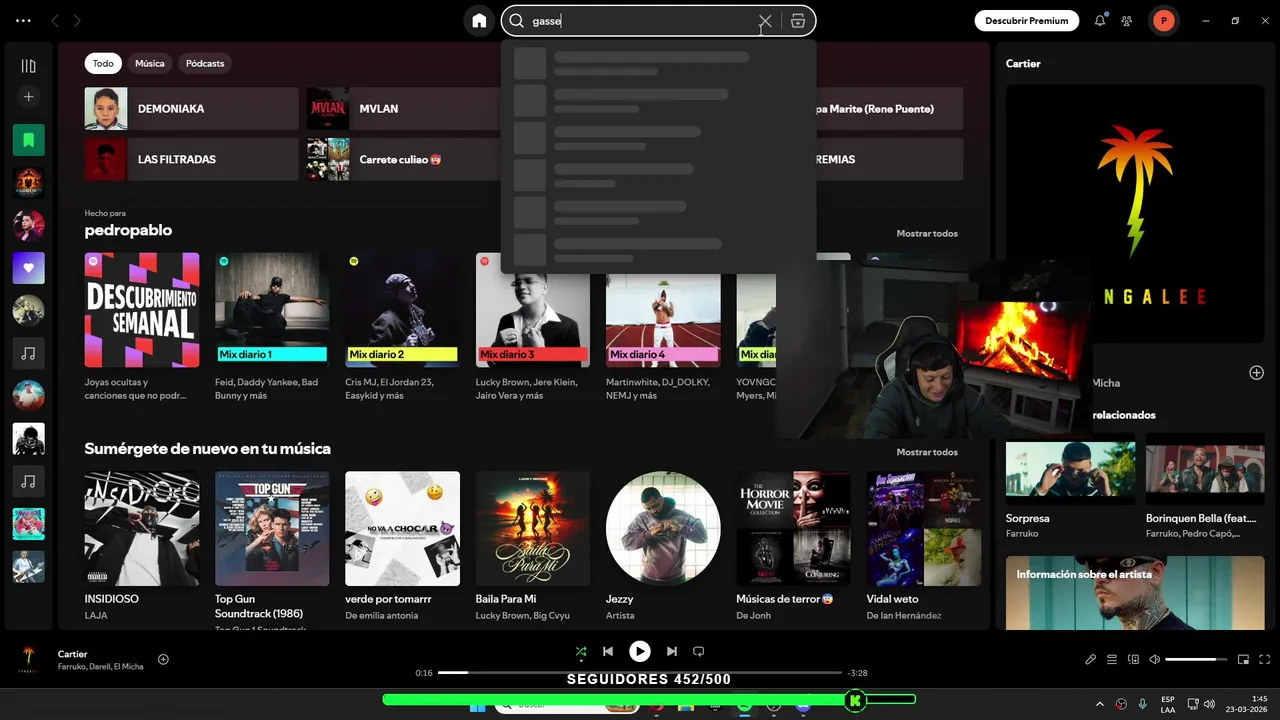Click Farruko, Darell, El Micha artist link

[100, 667]
